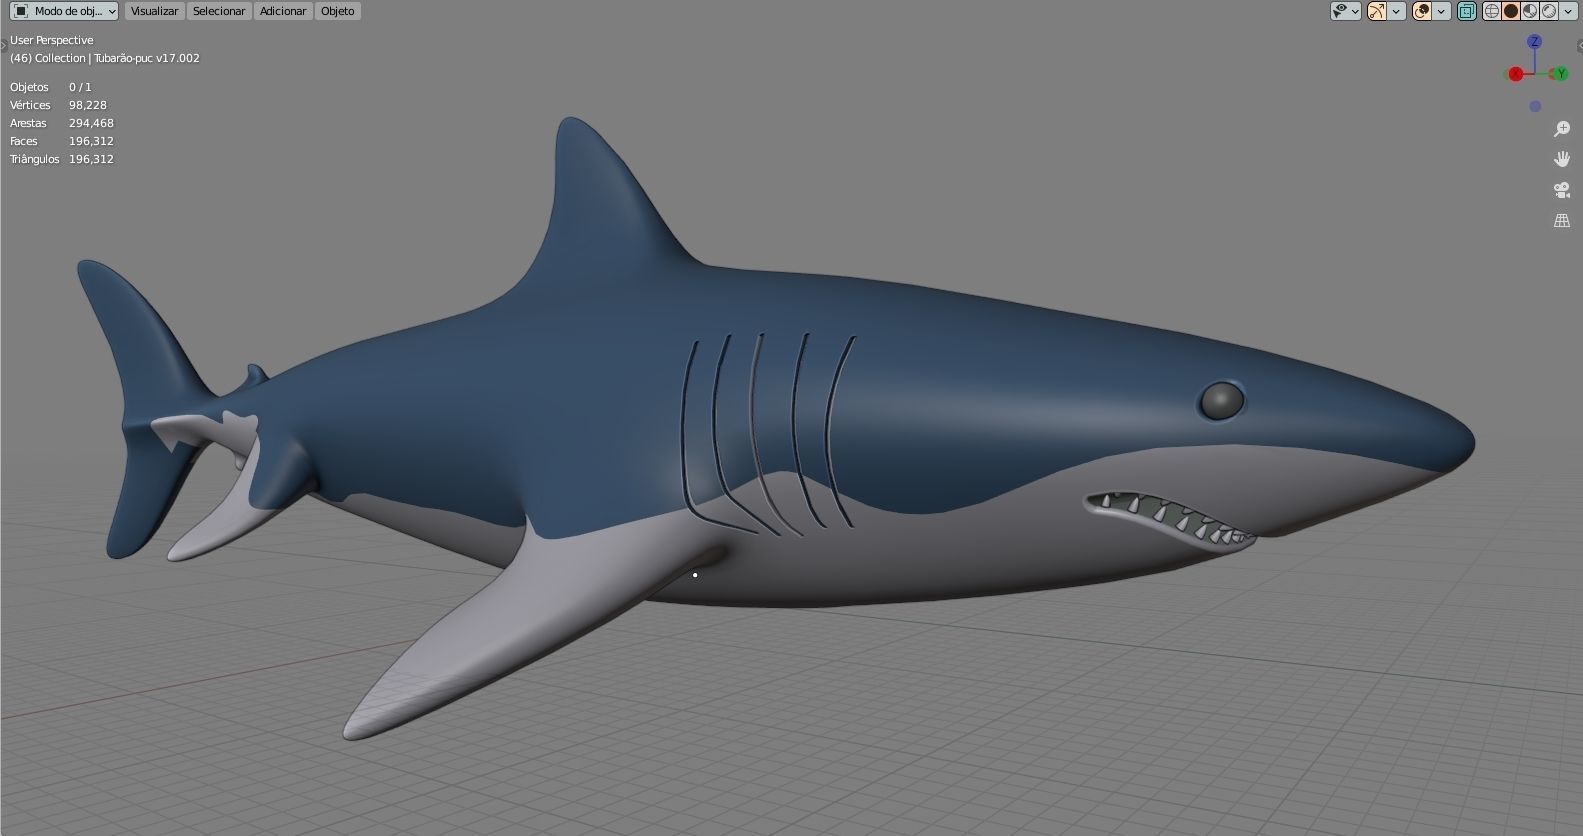
Task: Click the Triângulos statistics row
Action: pyautogui.click(x=62, y=159)
